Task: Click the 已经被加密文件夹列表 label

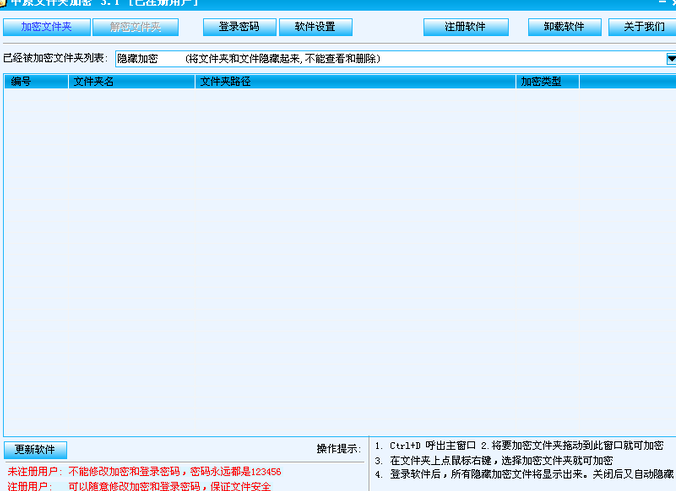Action: tap(56, 58)
